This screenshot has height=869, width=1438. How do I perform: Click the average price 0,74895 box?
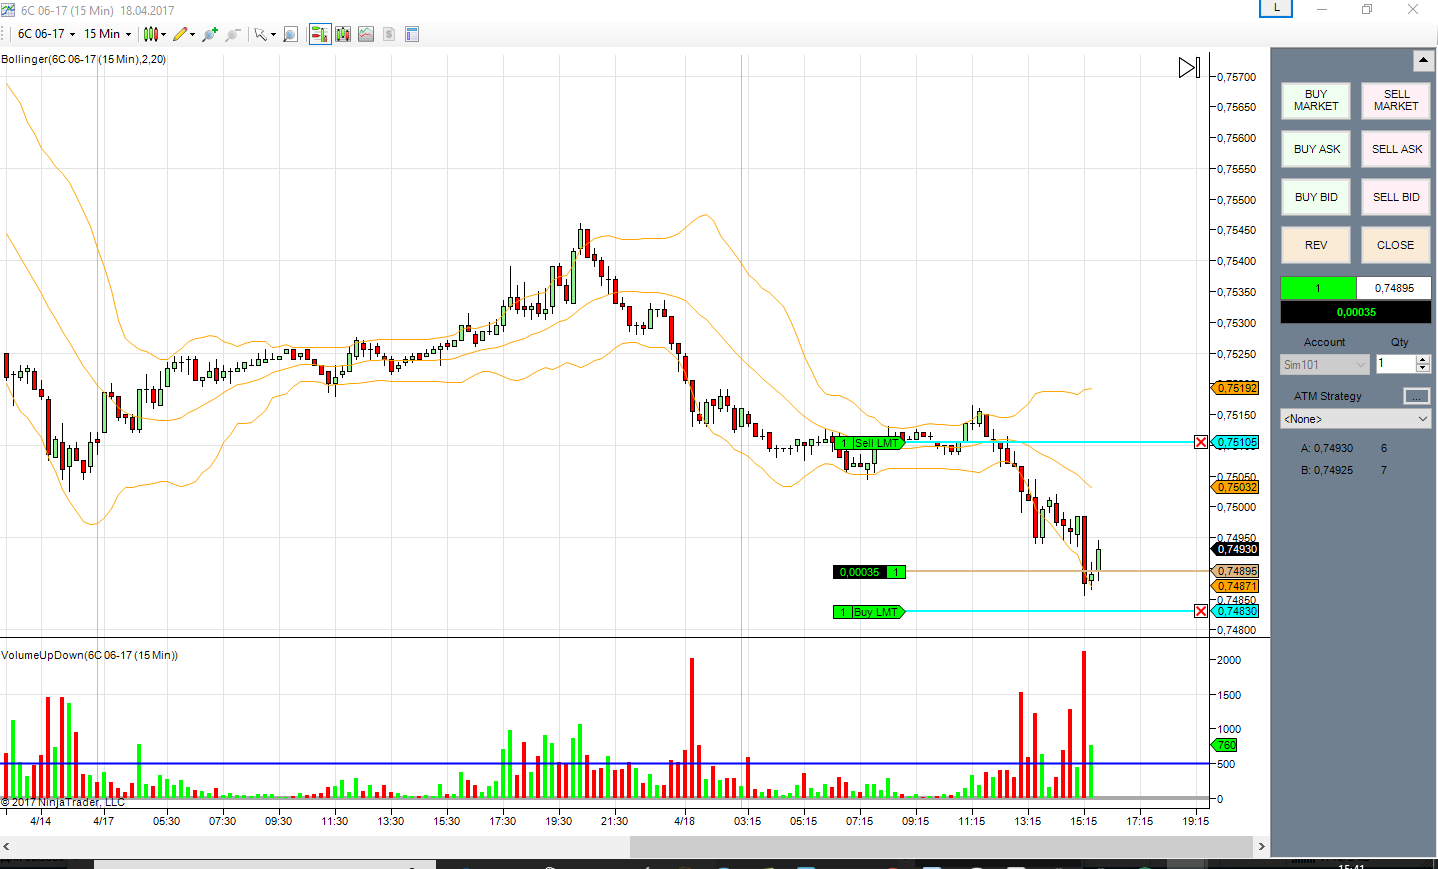click(1394, 288)
